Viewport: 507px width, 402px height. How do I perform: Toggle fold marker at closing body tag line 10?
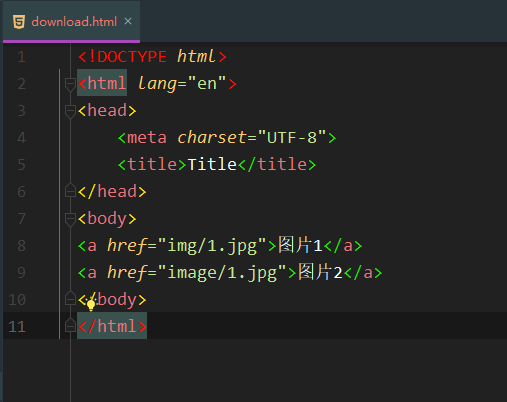[70, 298]
